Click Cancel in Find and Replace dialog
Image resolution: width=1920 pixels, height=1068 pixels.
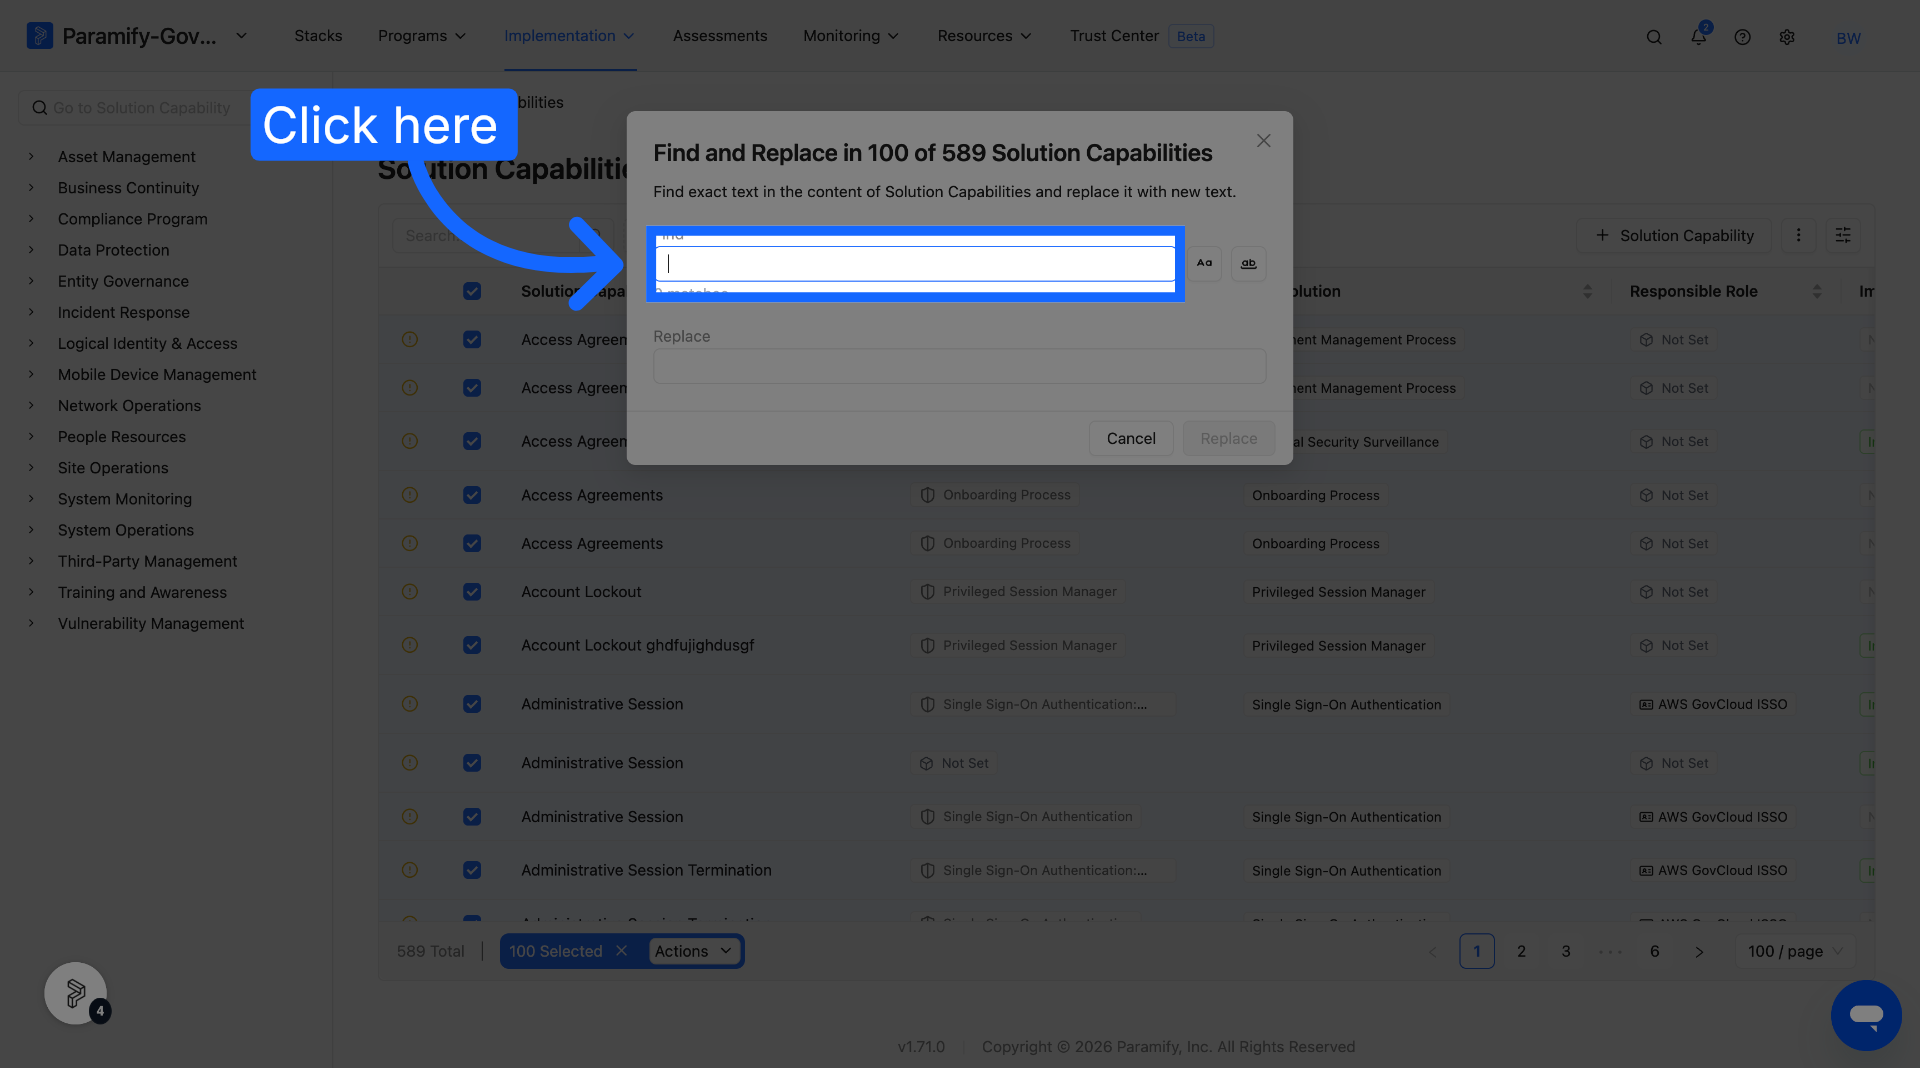[1131, 438]
